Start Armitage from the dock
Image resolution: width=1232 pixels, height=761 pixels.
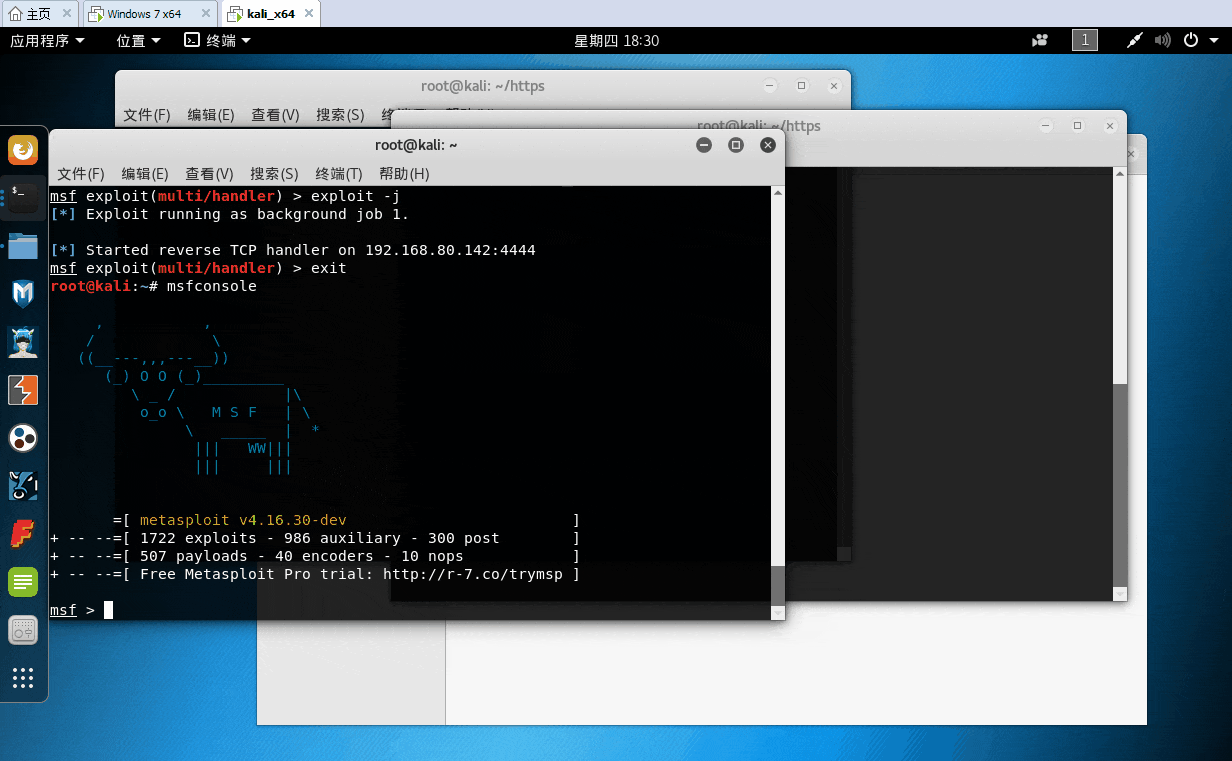[23, 342]
